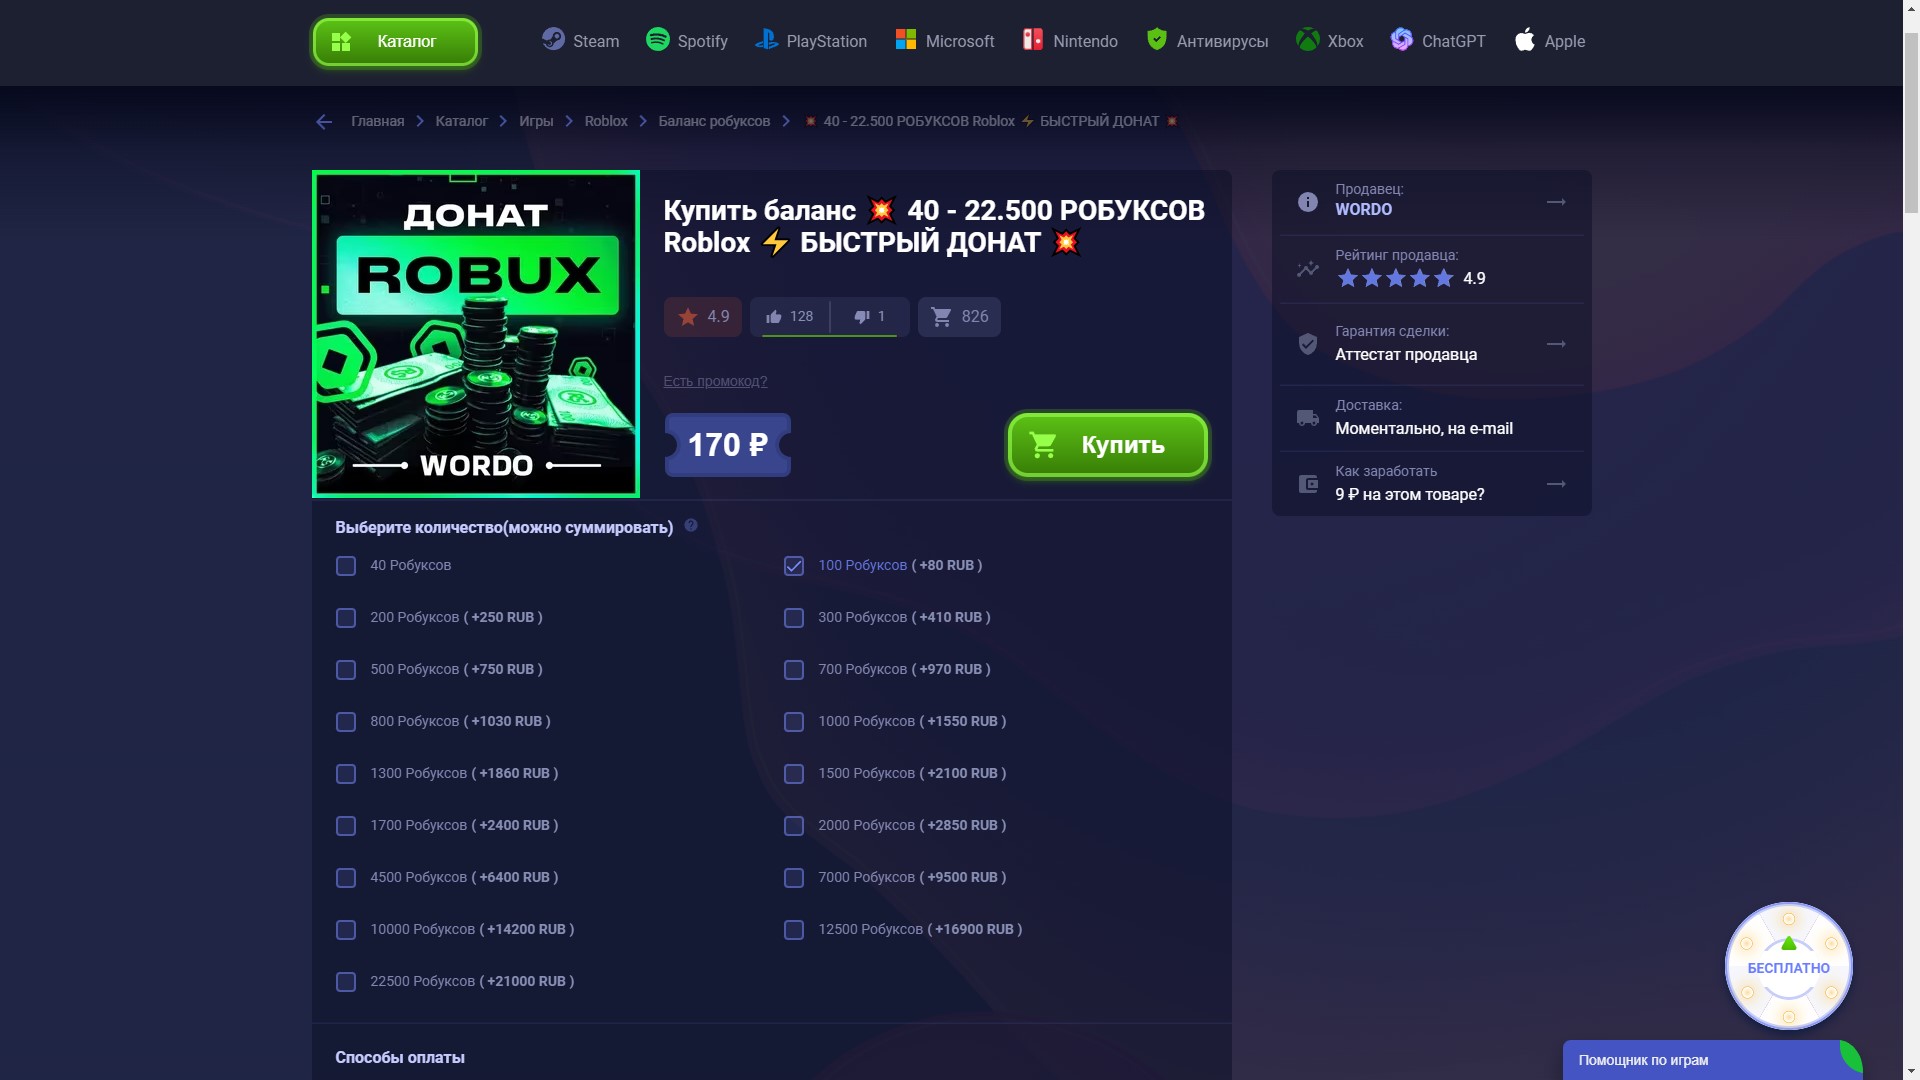The height and width of the screenshot is (1080, 1920).
Task: Check the 300 Робуксов checkbox
Action: [x=794, y=618]
